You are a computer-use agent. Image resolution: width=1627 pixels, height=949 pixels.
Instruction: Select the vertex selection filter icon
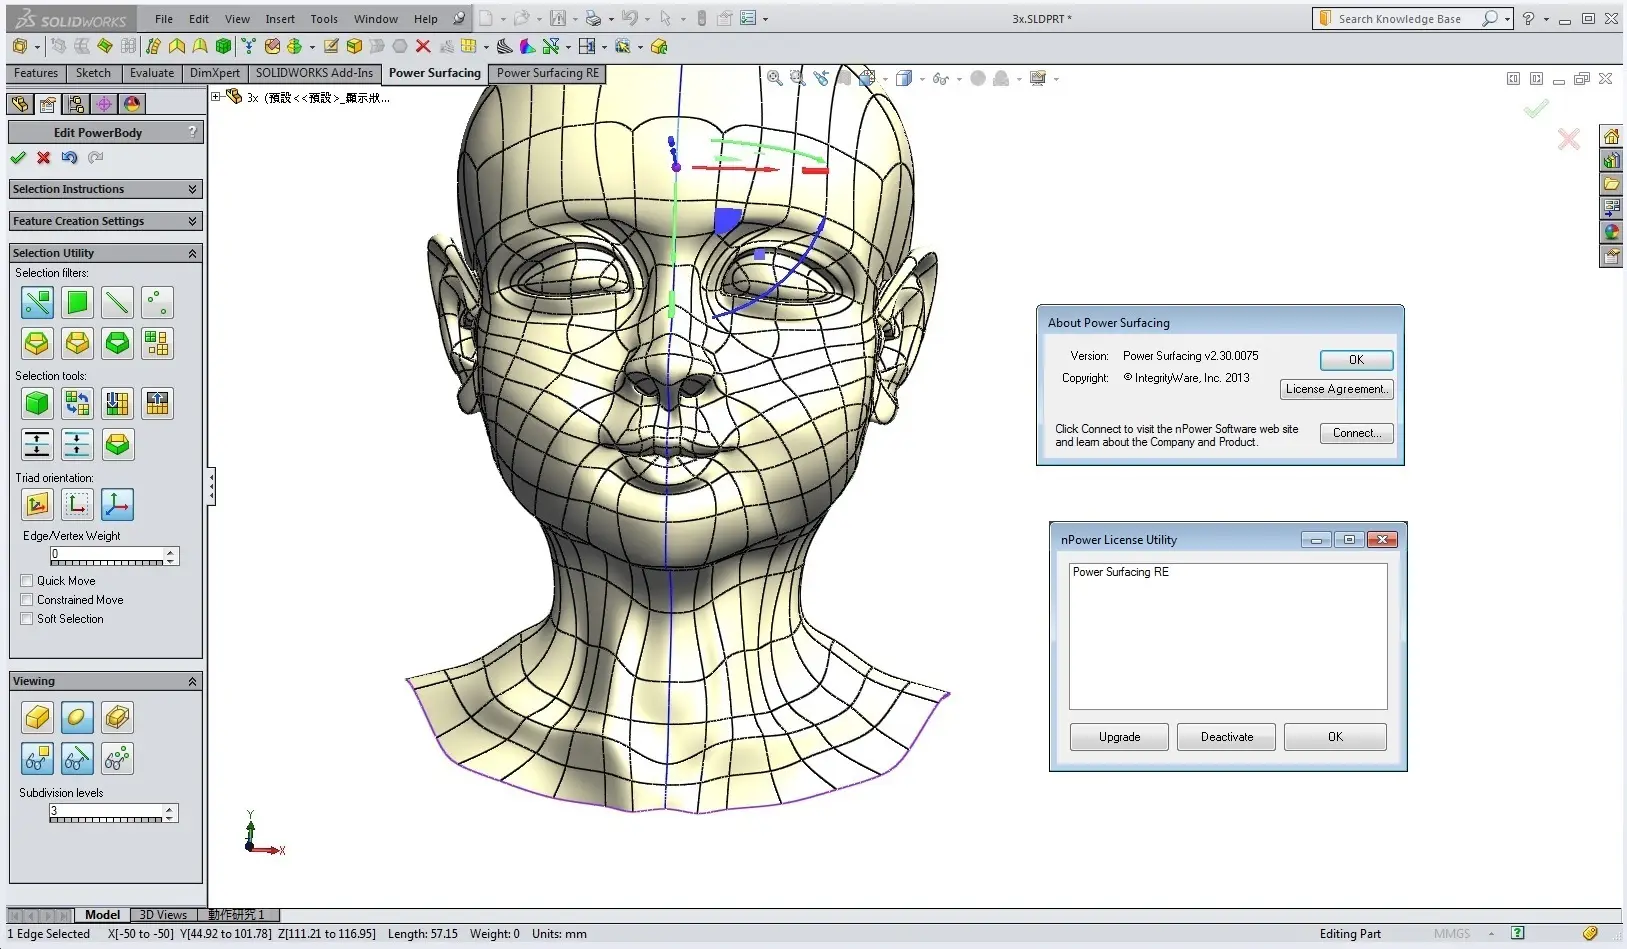click(157, 302)
